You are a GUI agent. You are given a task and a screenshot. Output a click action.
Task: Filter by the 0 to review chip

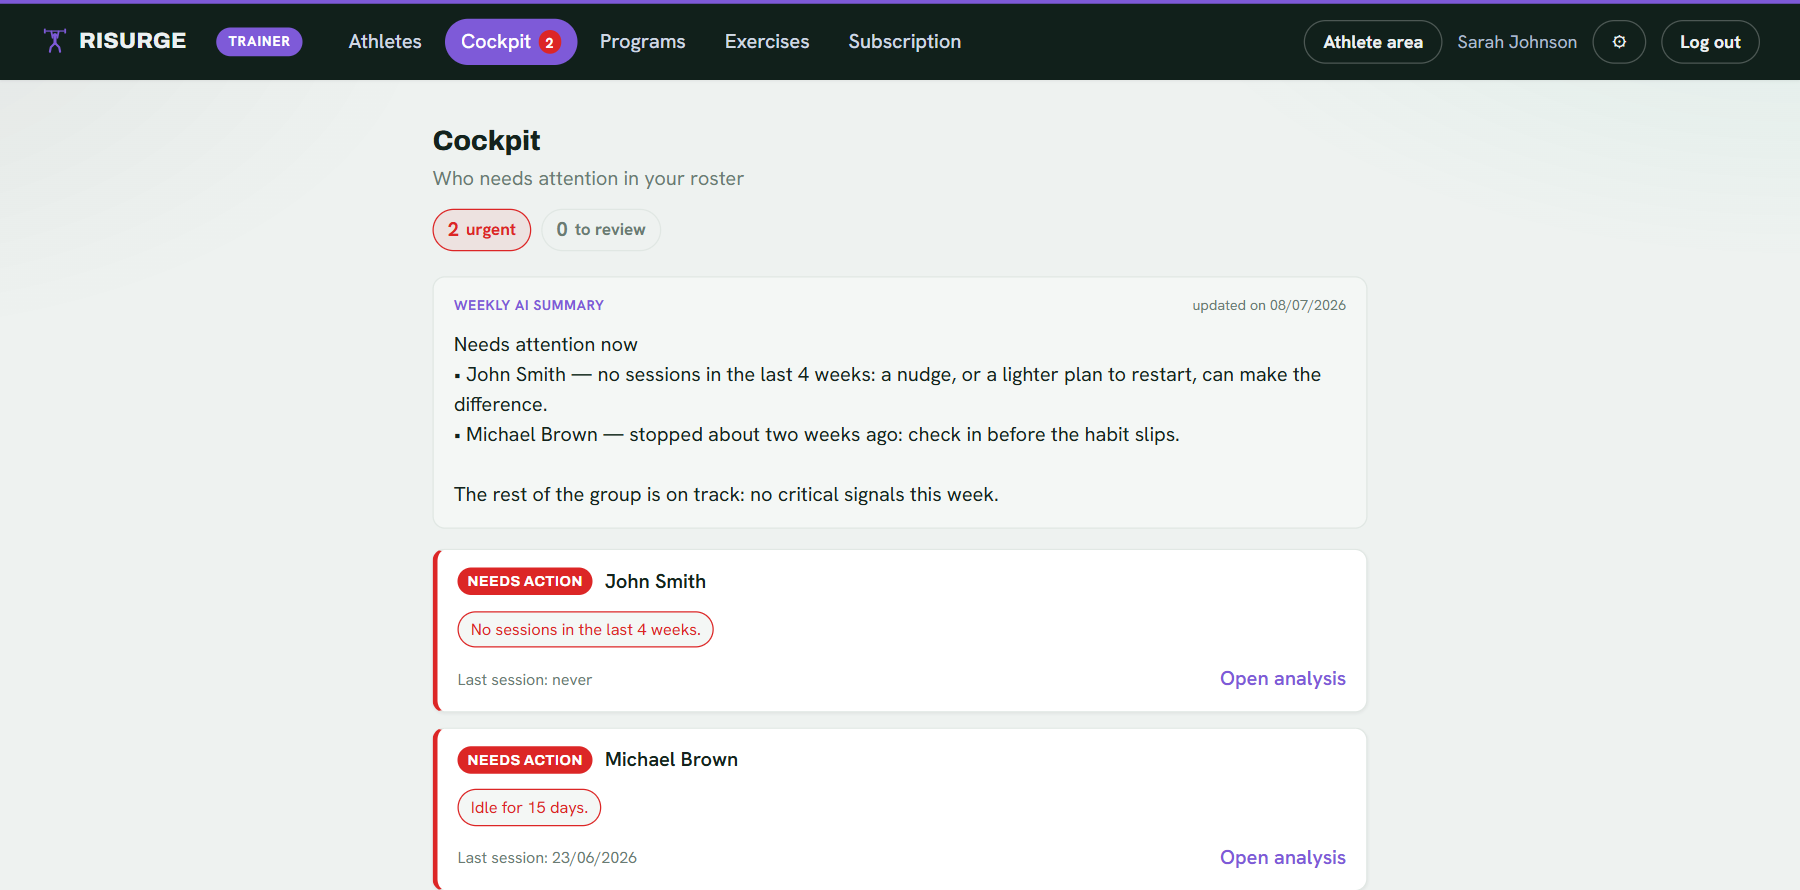point(601,230)
